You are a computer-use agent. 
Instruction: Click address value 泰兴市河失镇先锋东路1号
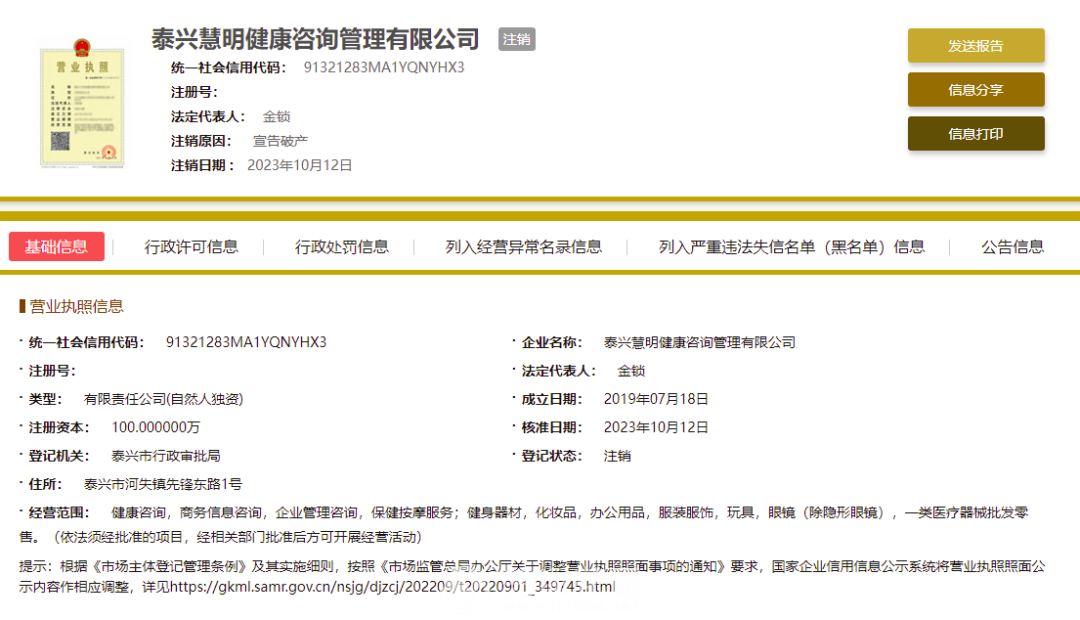point(163,484)
